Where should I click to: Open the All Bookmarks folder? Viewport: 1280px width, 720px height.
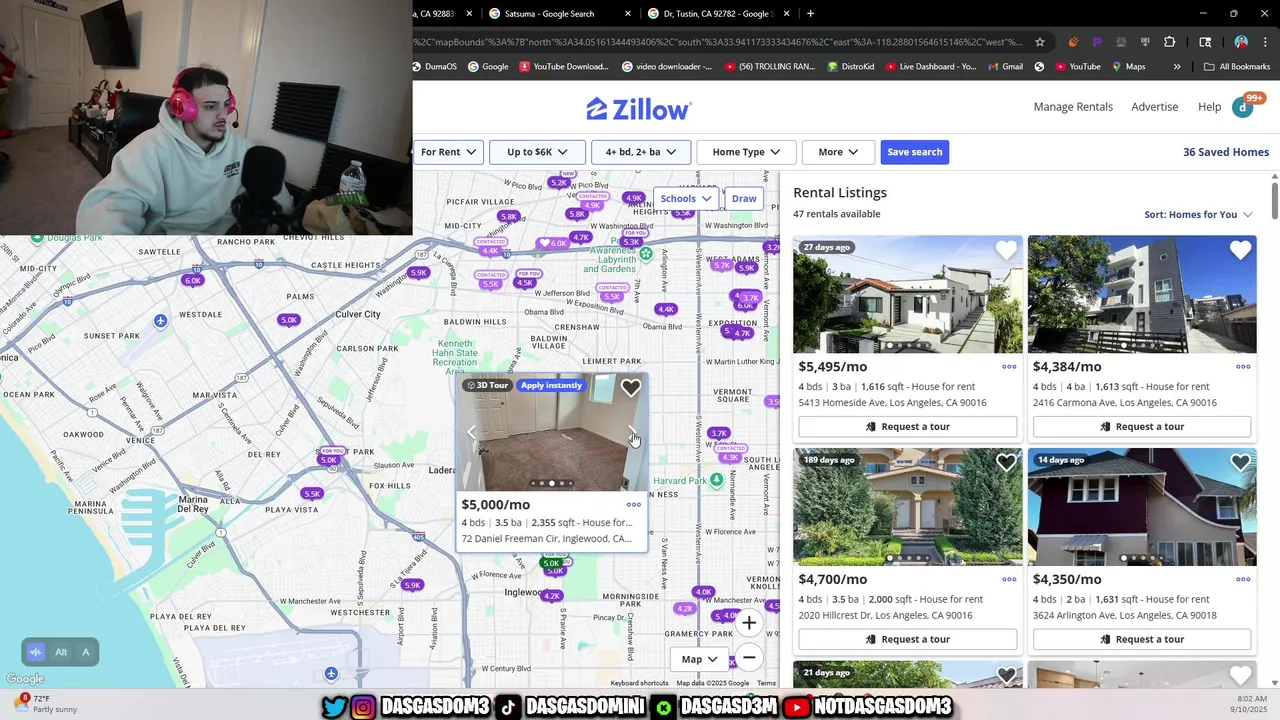tap(1237, 67)
